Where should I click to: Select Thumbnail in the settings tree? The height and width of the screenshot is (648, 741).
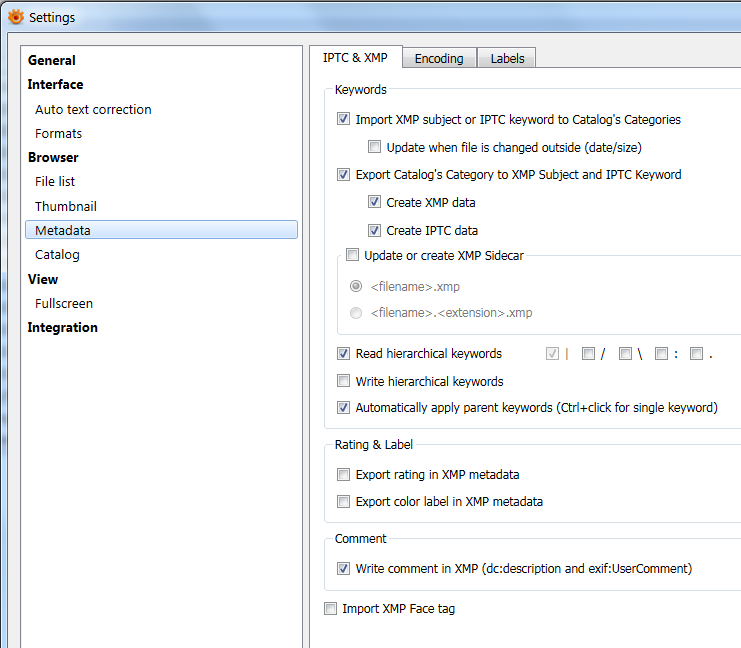[66, 206]
